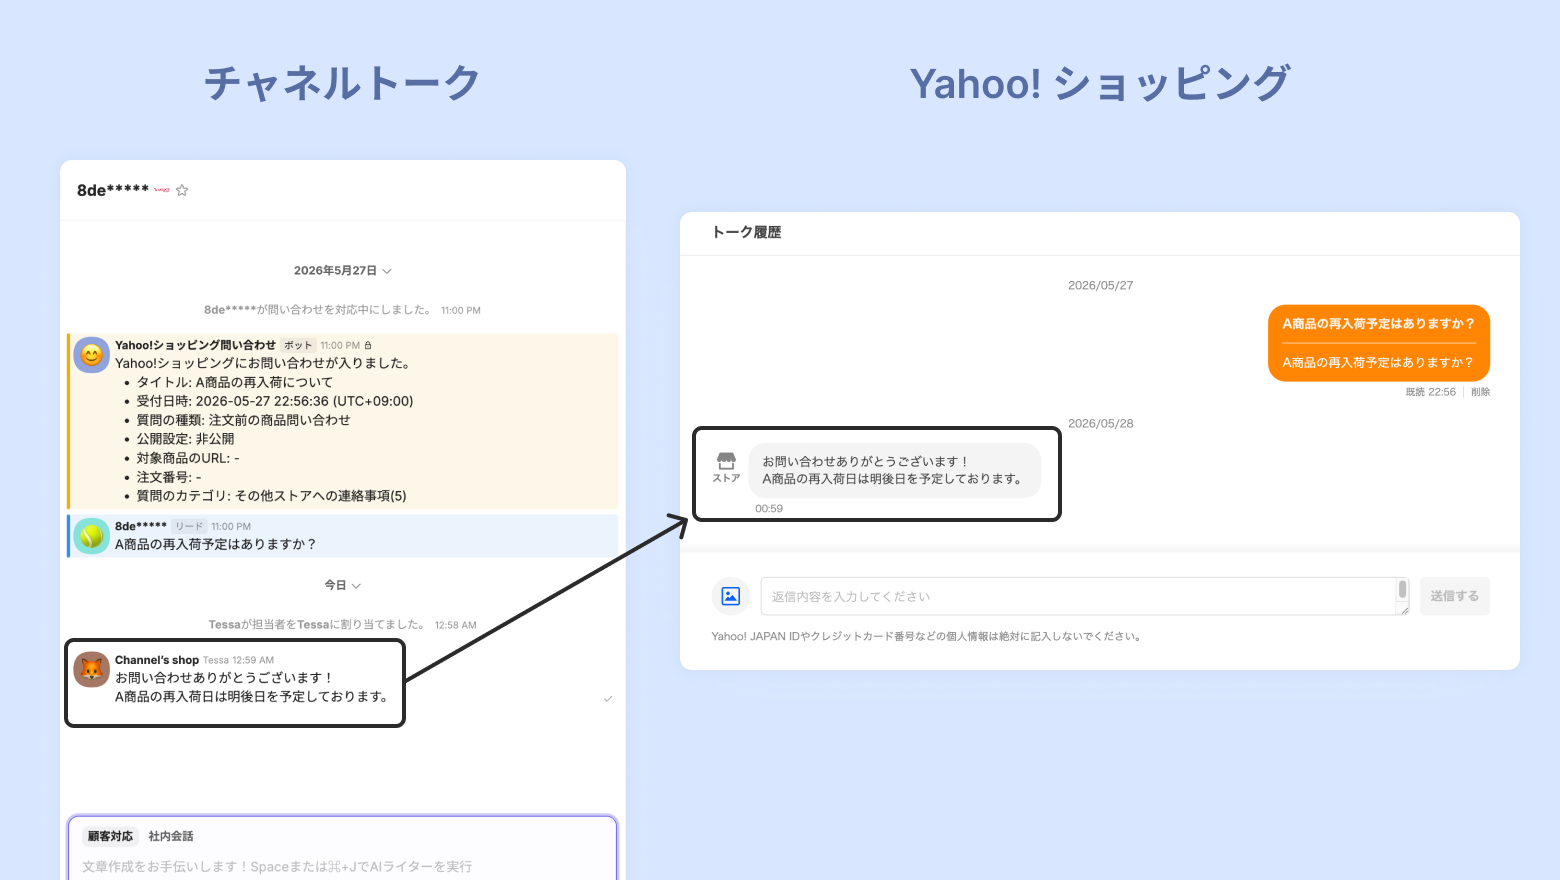Star the 8de***** conversation as favorite

click(x=182, y=190)
